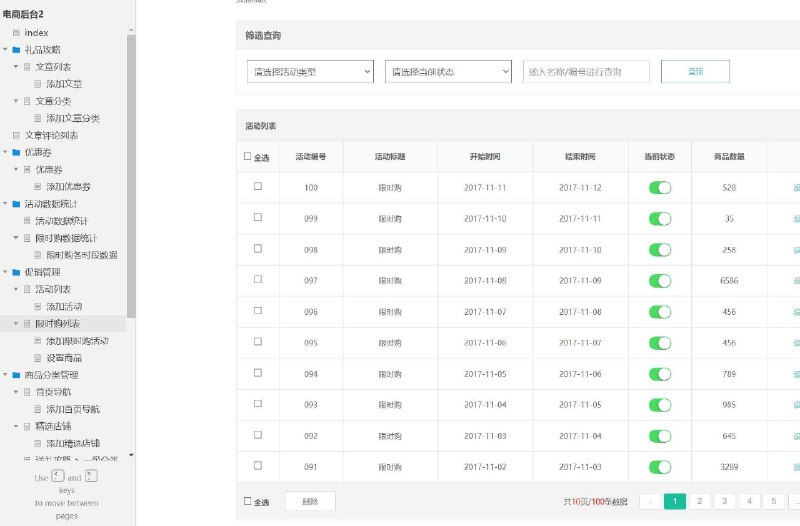Click the page icon next to 添加首页导航
The image size is (800, 526).
tap(38, 409)
